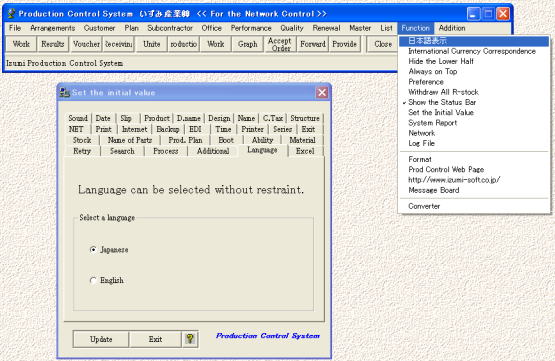This screenshot has width=555, height=361.
Task: Open the File menu
Action: pyautogui.click(x=15, y=28)
